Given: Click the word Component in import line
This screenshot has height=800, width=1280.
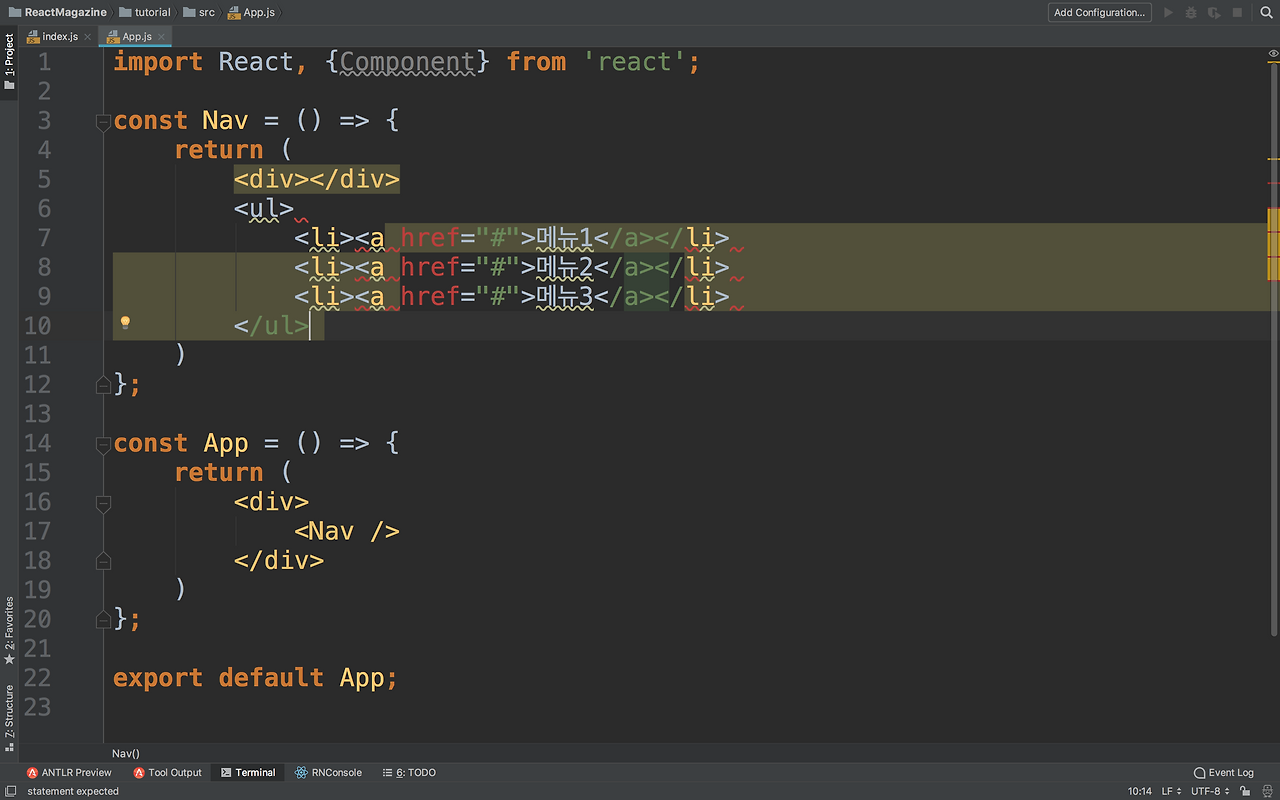Looking at the screenshot, I should point(407,62).
